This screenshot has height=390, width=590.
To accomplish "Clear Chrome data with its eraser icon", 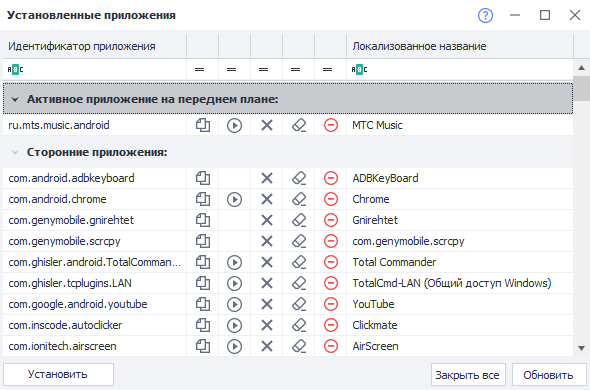I will [x=299, y=199].
